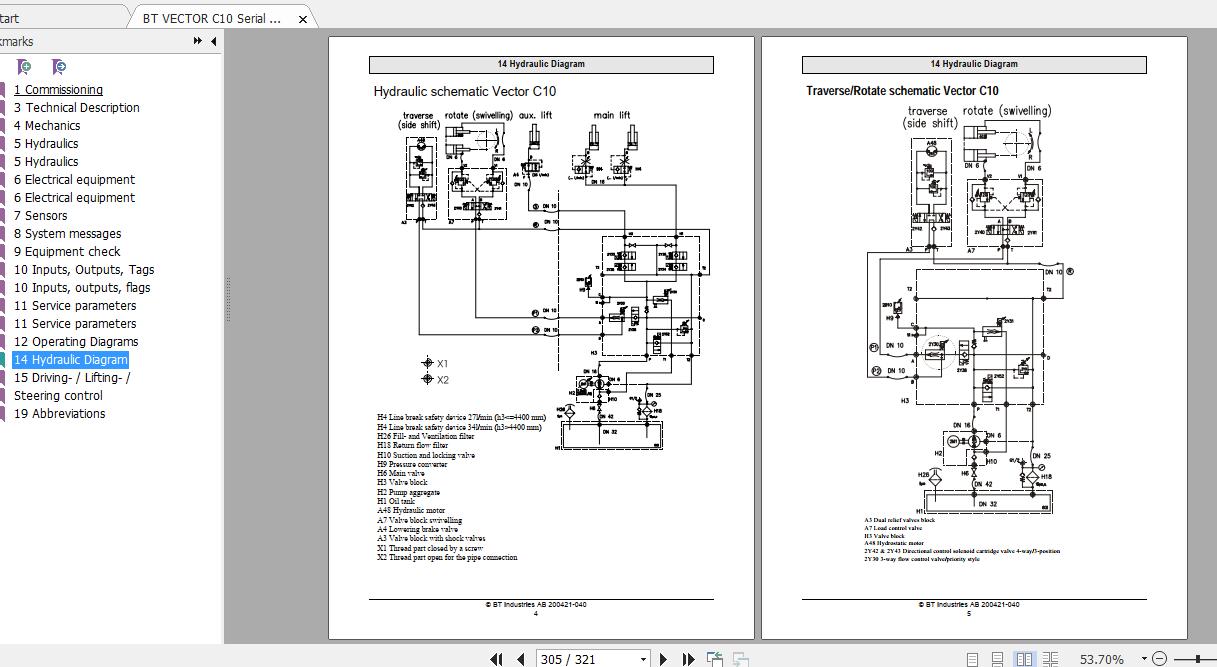Click the left page 14 Hydraulic Diagram header
The image size is (1217, 667).
(x=541, y=64)
